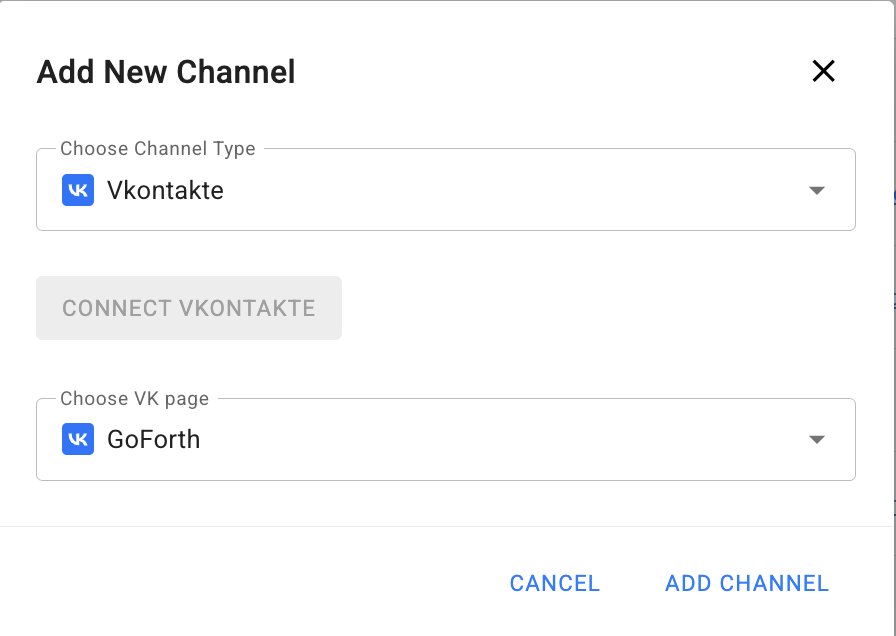Click empty middle of VK page field
896x636 pixels.
click(x=500, y=439)
